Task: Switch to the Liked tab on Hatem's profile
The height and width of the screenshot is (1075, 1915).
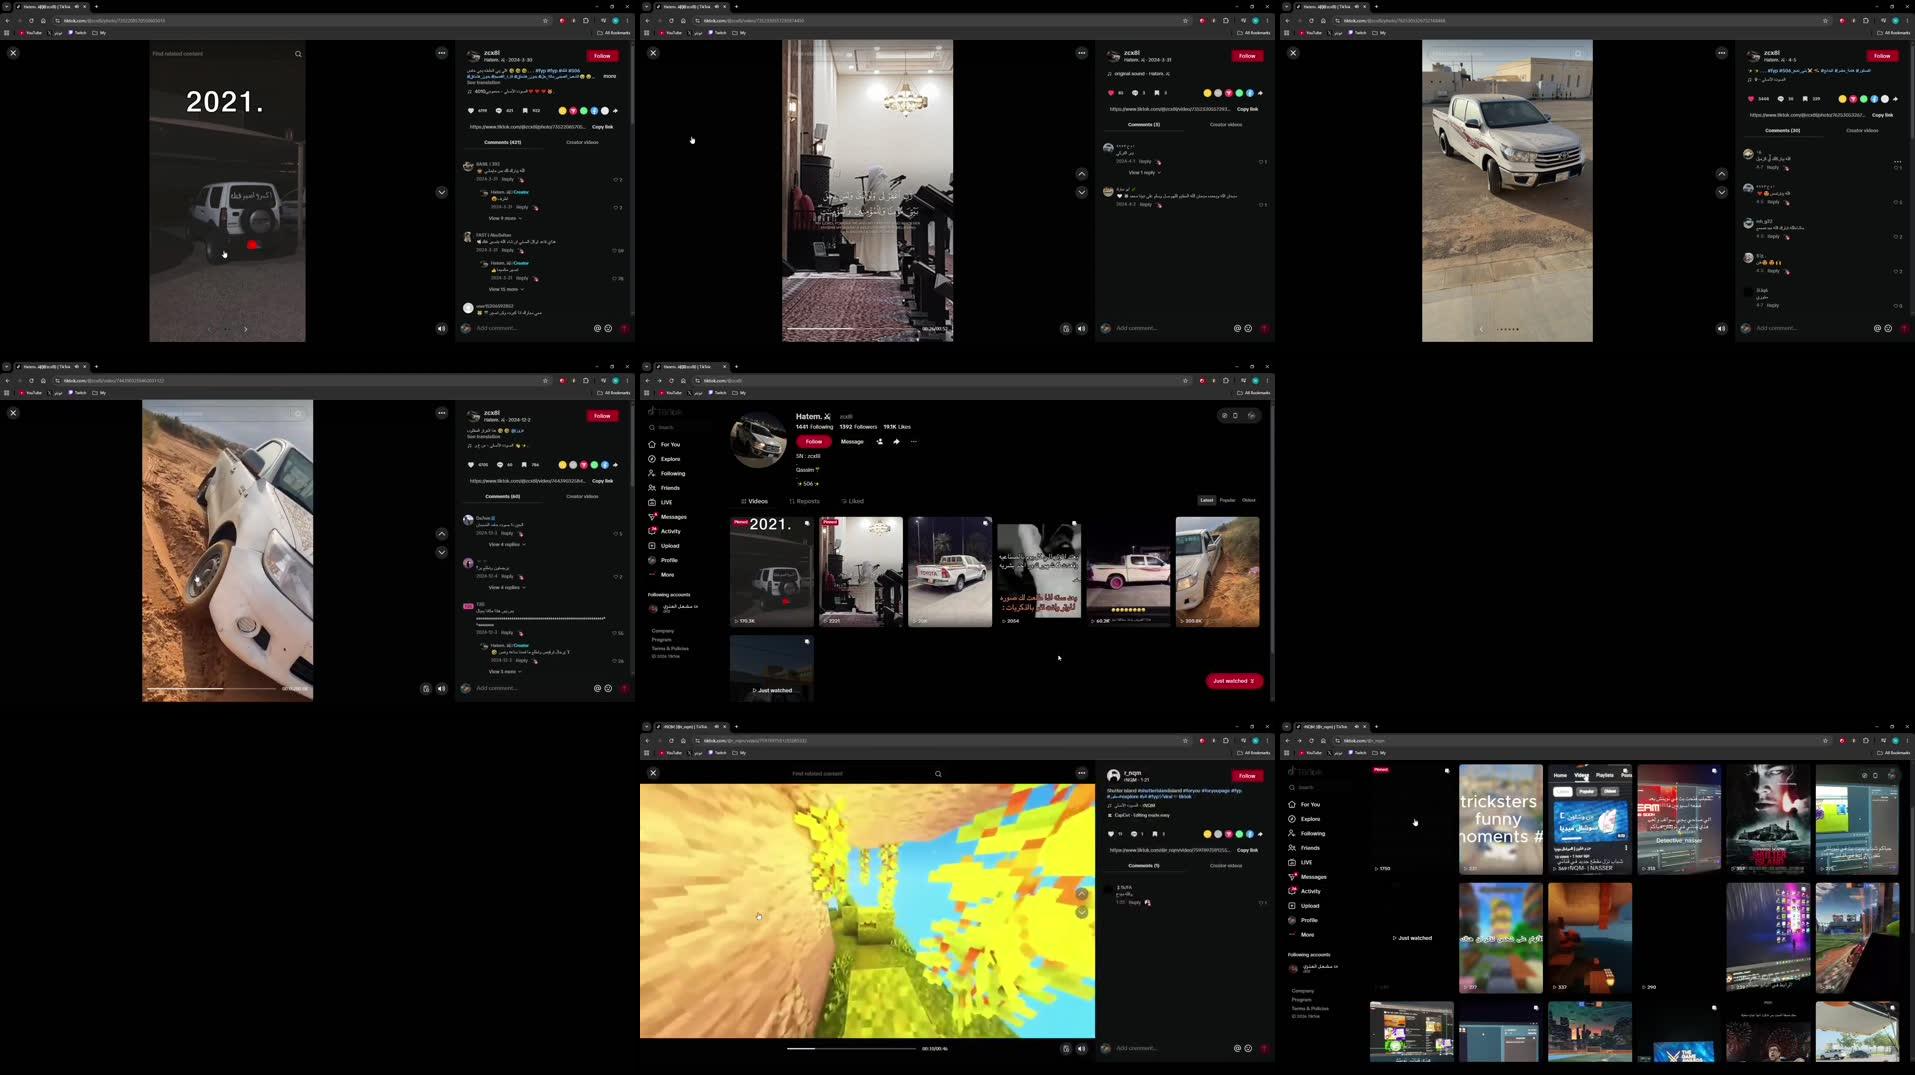Action: point(853,501)
